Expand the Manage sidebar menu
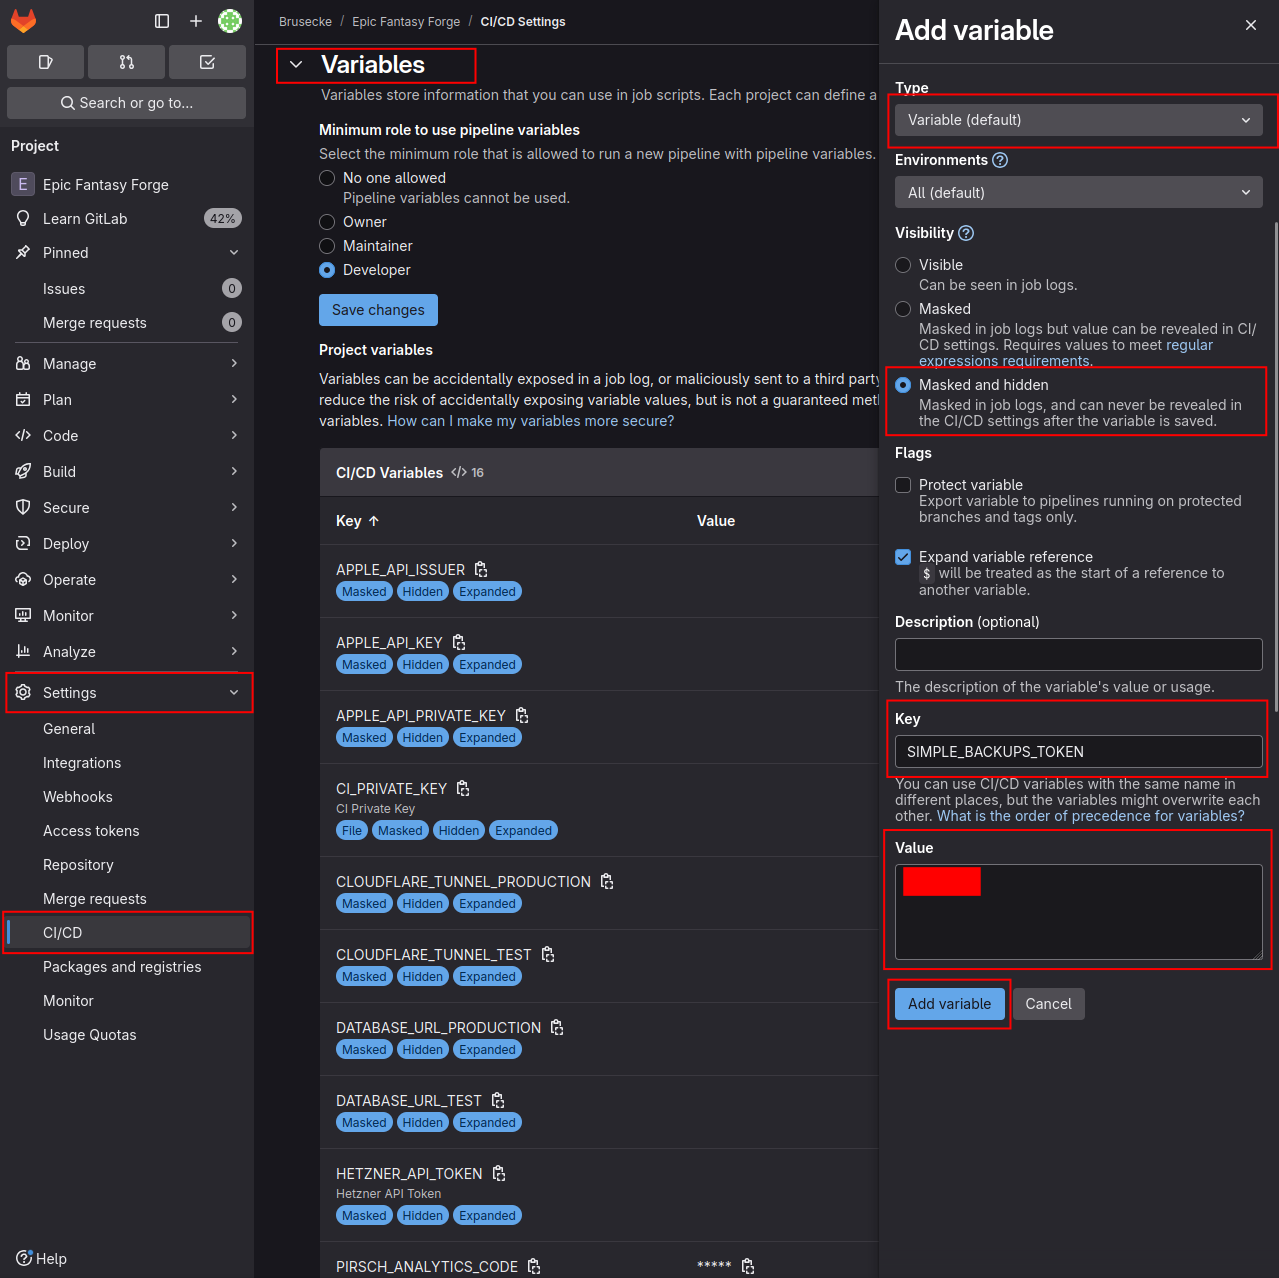This screenshot has width=1279, height=1278. (127, 364)
